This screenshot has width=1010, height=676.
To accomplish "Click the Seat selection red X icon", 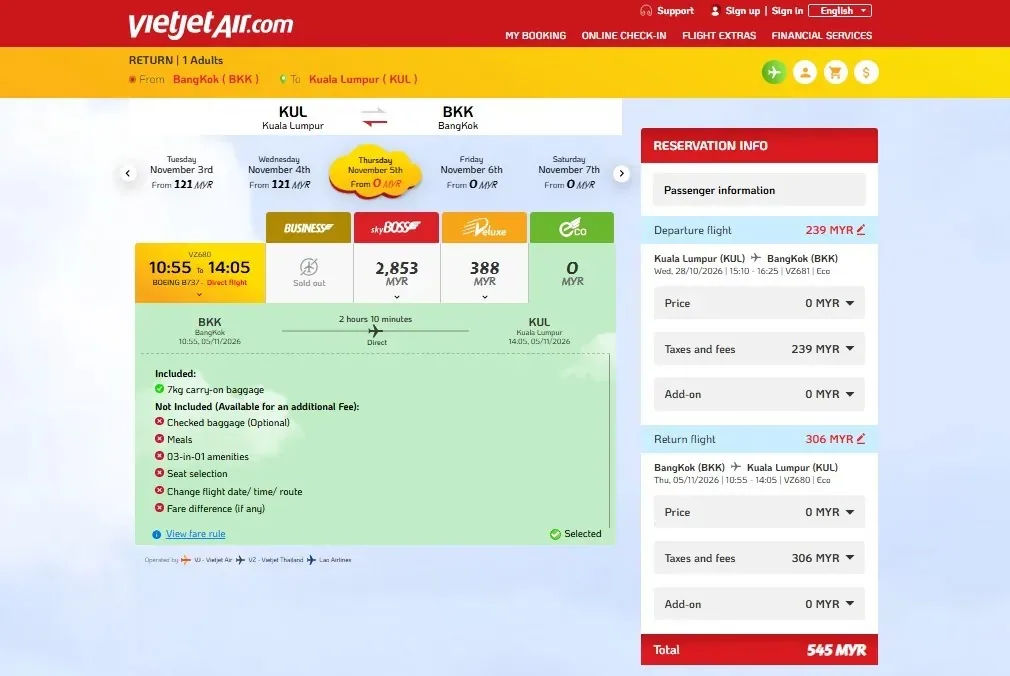I will 159,472.
